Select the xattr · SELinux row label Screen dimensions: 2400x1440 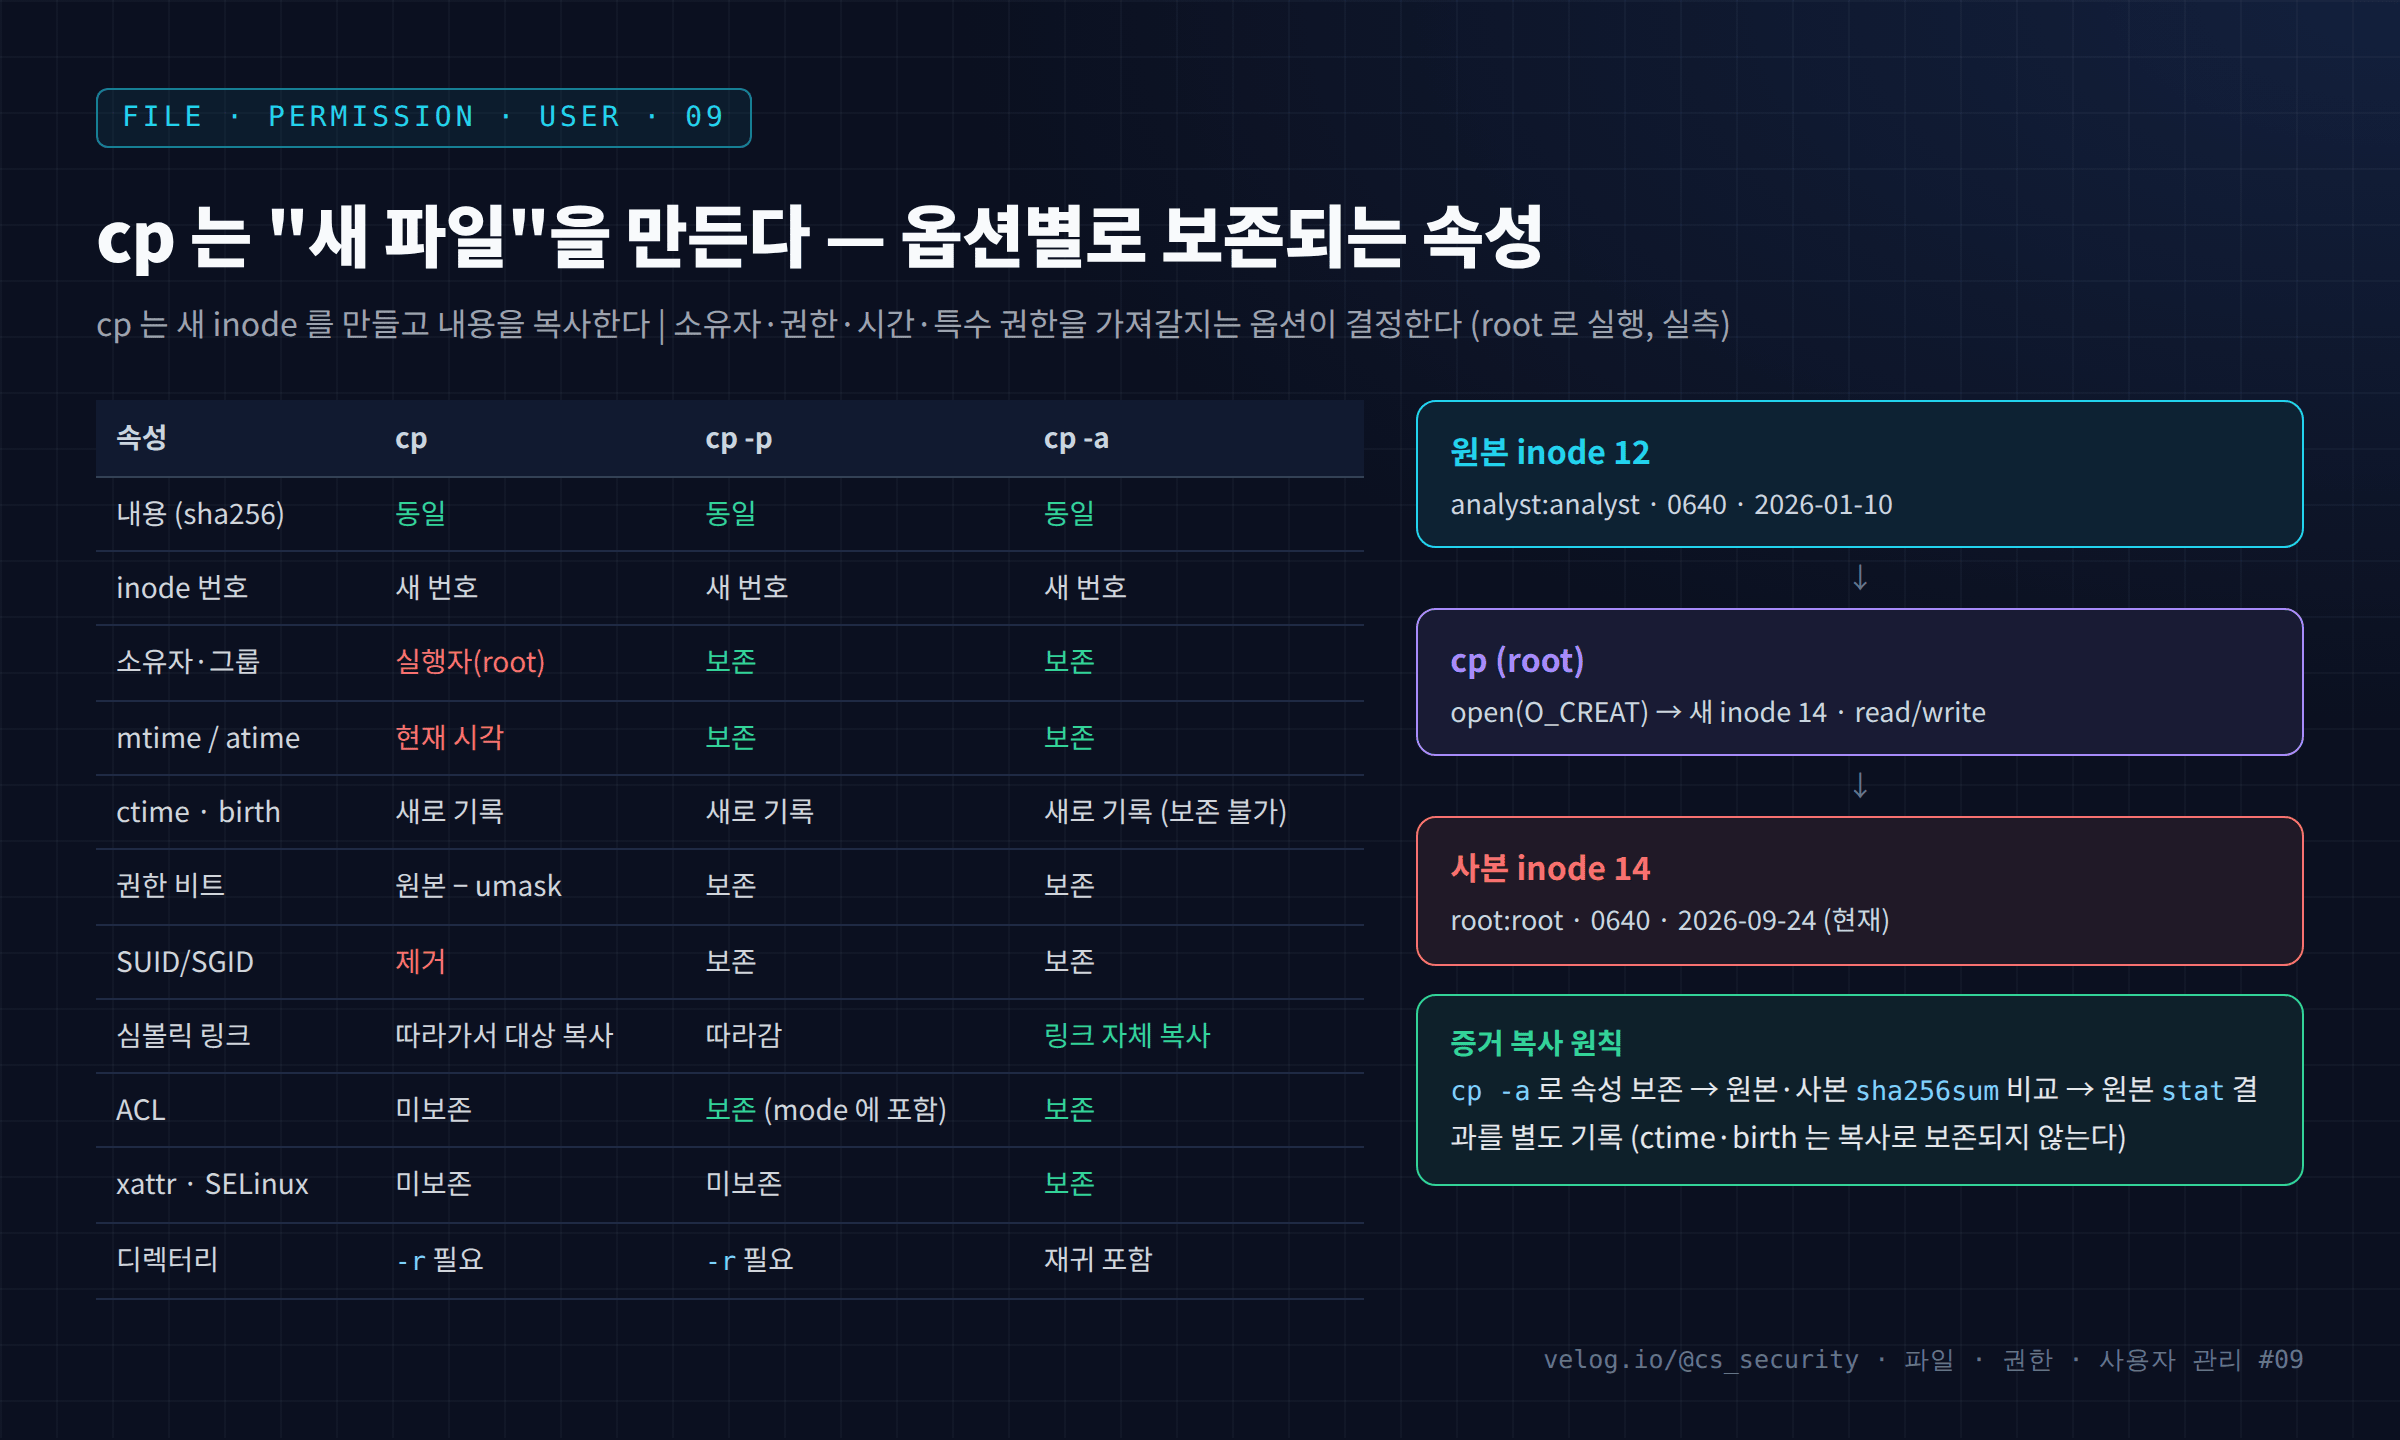tap(212, 1184)
